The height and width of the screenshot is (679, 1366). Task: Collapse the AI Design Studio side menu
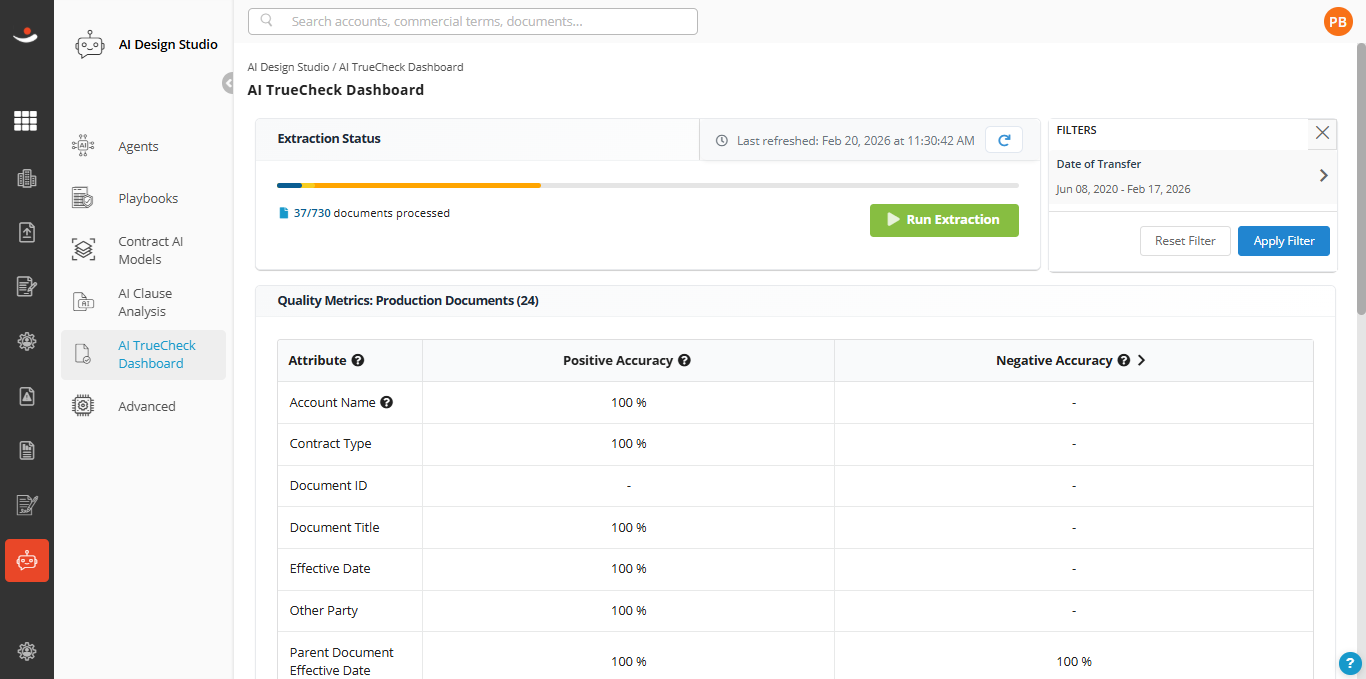coord(229,83)
